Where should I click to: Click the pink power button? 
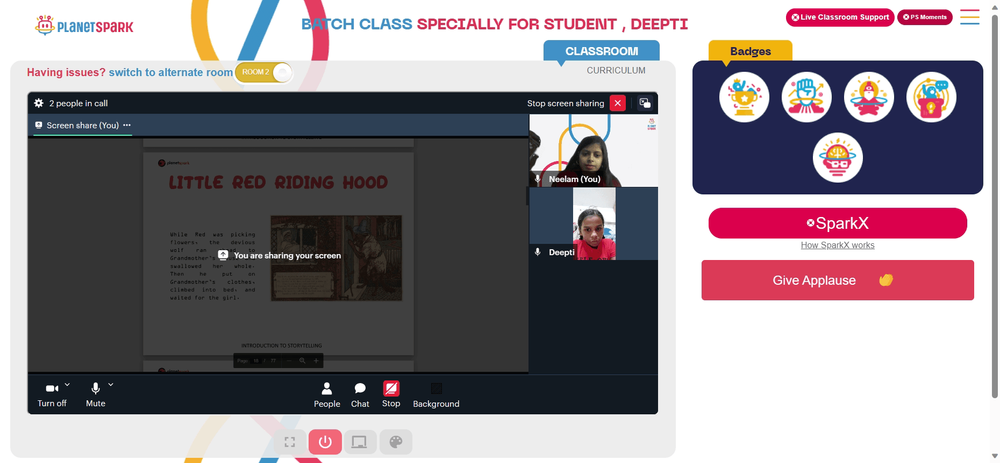[x=325, y=442]
